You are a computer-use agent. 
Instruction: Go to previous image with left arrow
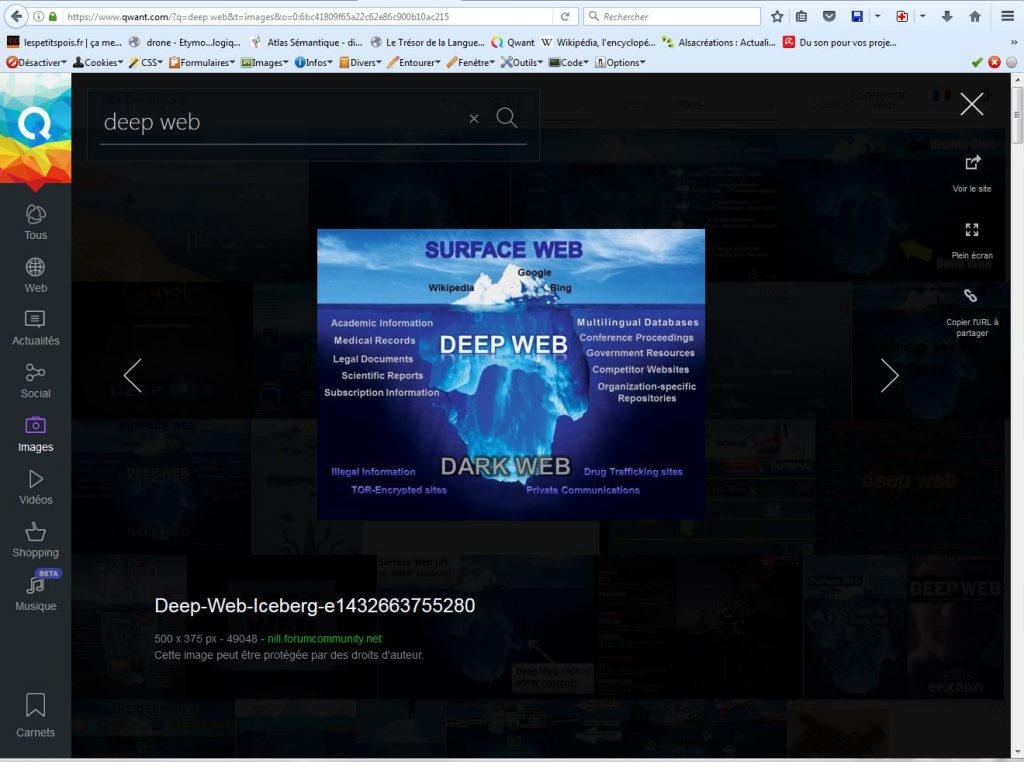133,375
